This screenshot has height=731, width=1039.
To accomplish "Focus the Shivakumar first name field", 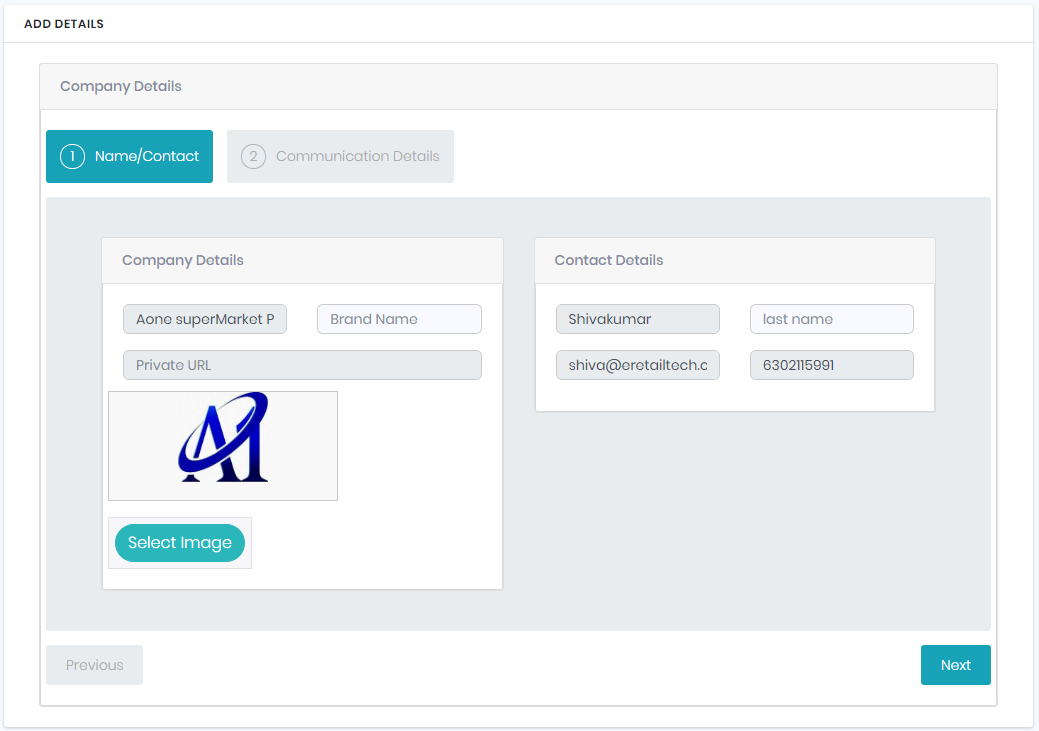I will pyautogui.click(x=637, y=319).
